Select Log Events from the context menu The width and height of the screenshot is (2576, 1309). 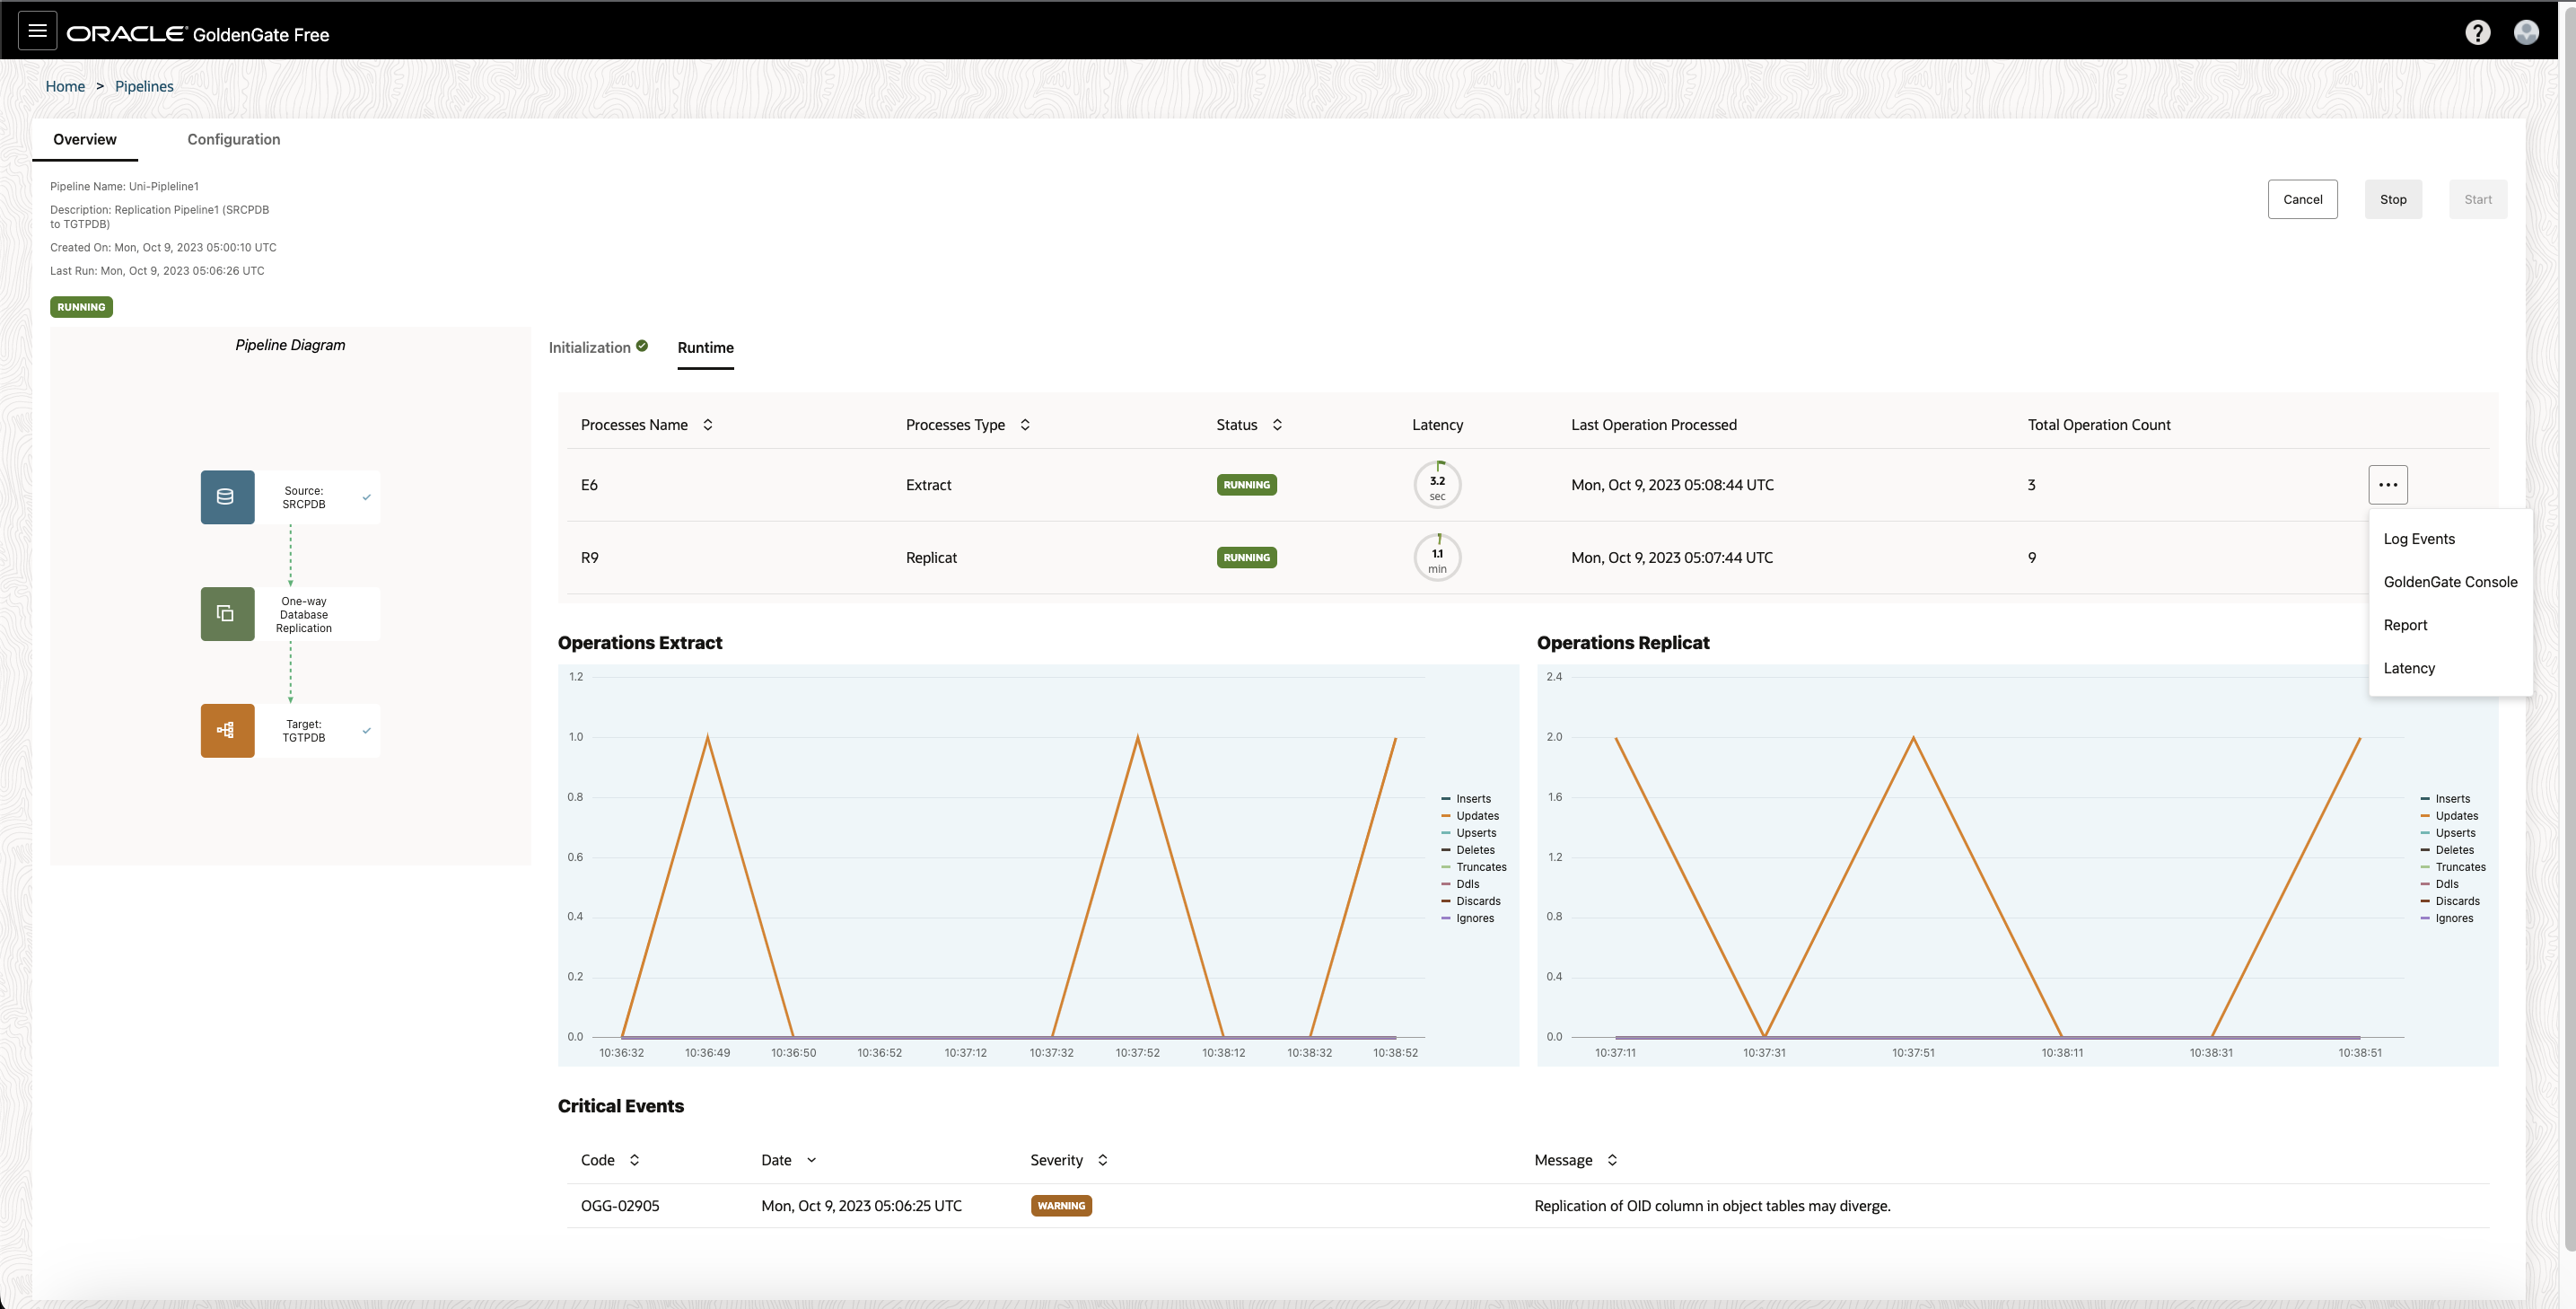tap(2418, 538)
